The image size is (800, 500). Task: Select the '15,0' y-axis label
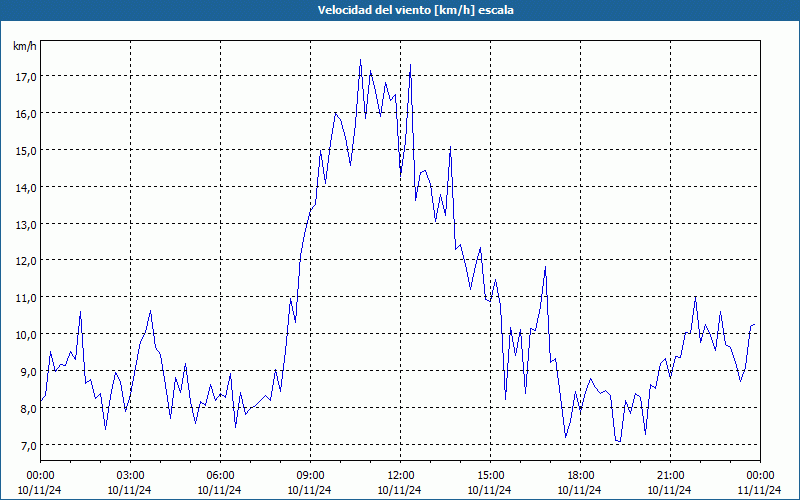26,151
